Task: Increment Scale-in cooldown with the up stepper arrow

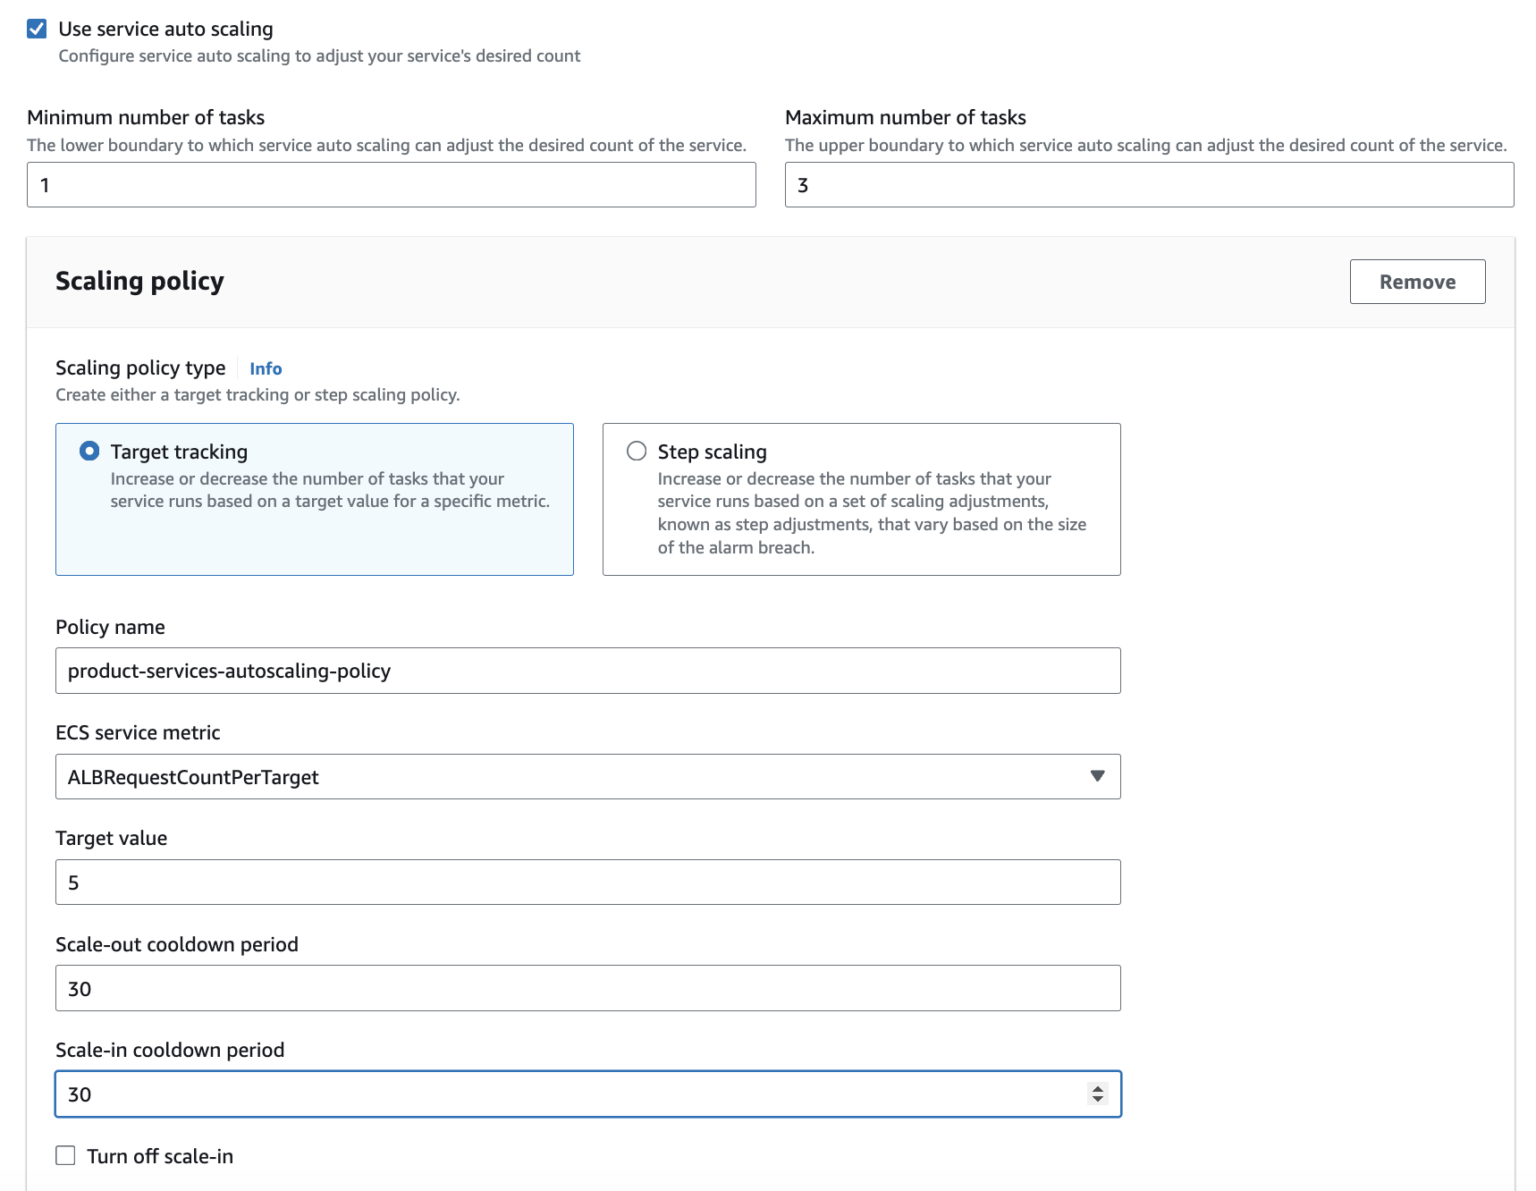Action: pos(1098,1088)
